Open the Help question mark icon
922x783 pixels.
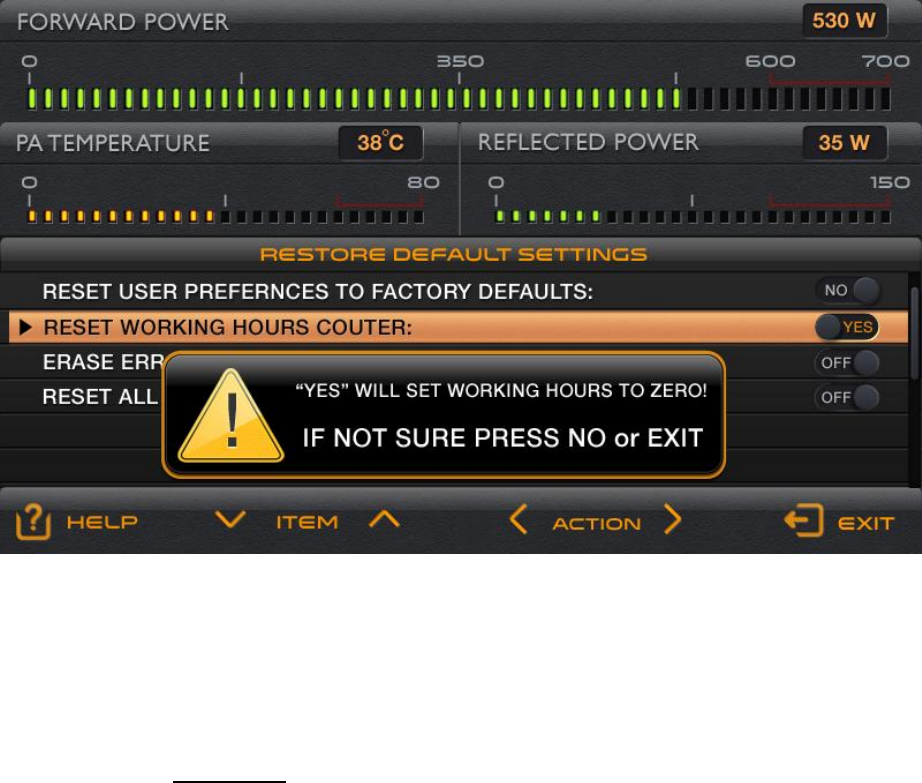pos(33,521)
